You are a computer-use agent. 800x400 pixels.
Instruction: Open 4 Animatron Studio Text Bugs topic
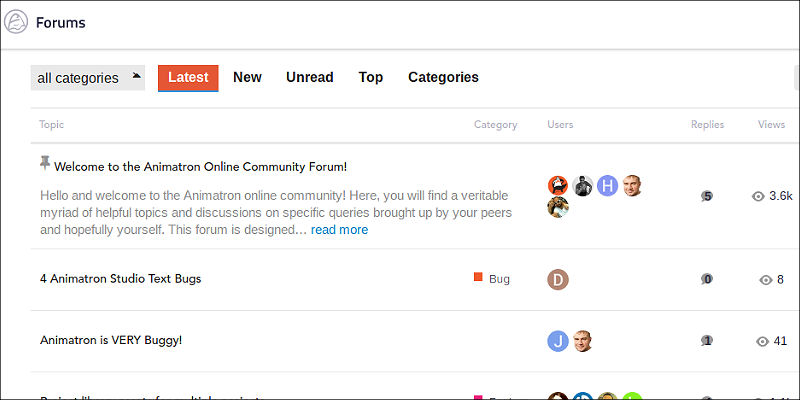point(120,279)
